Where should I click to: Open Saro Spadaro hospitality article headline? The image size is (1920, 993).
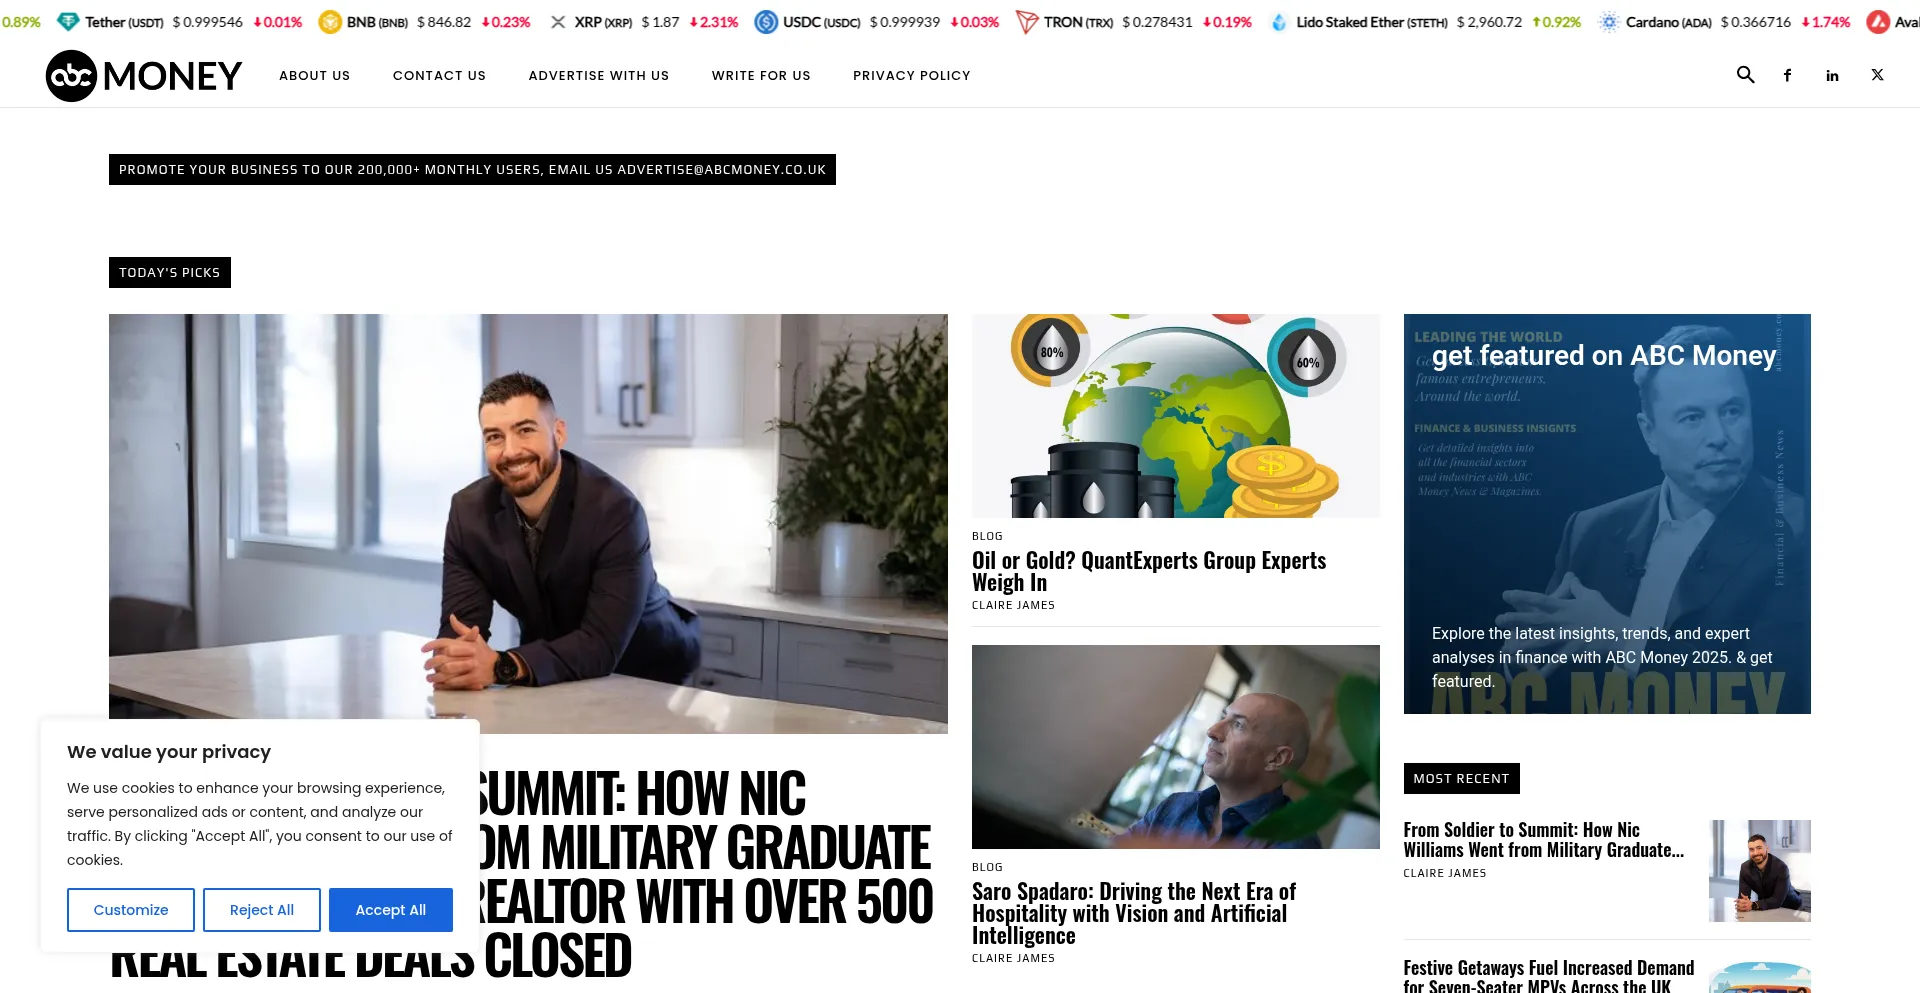click(1134, 913)
